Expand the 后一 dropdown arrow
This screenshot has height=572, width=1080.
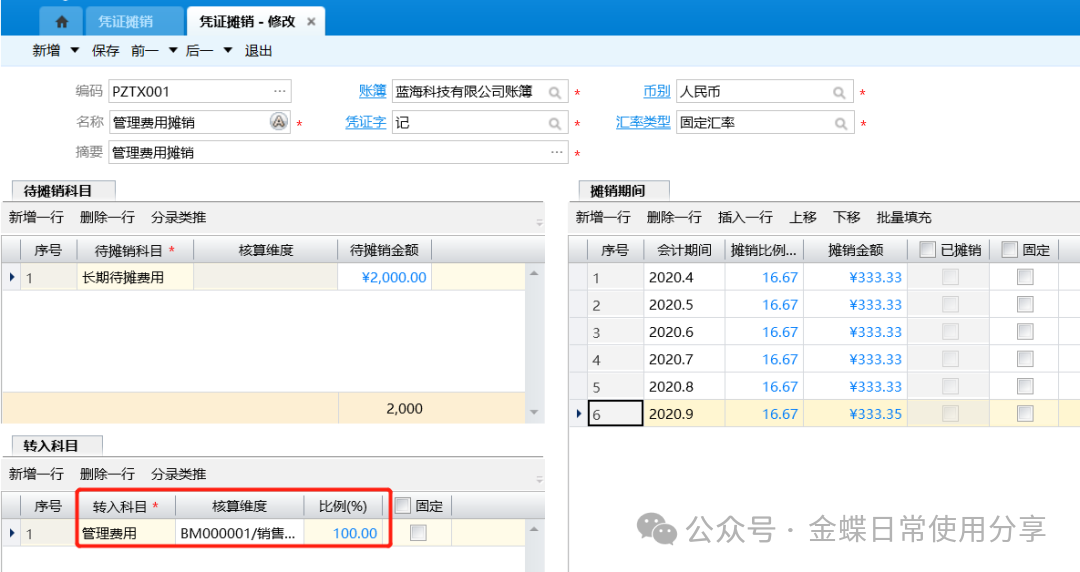(227, 51)
